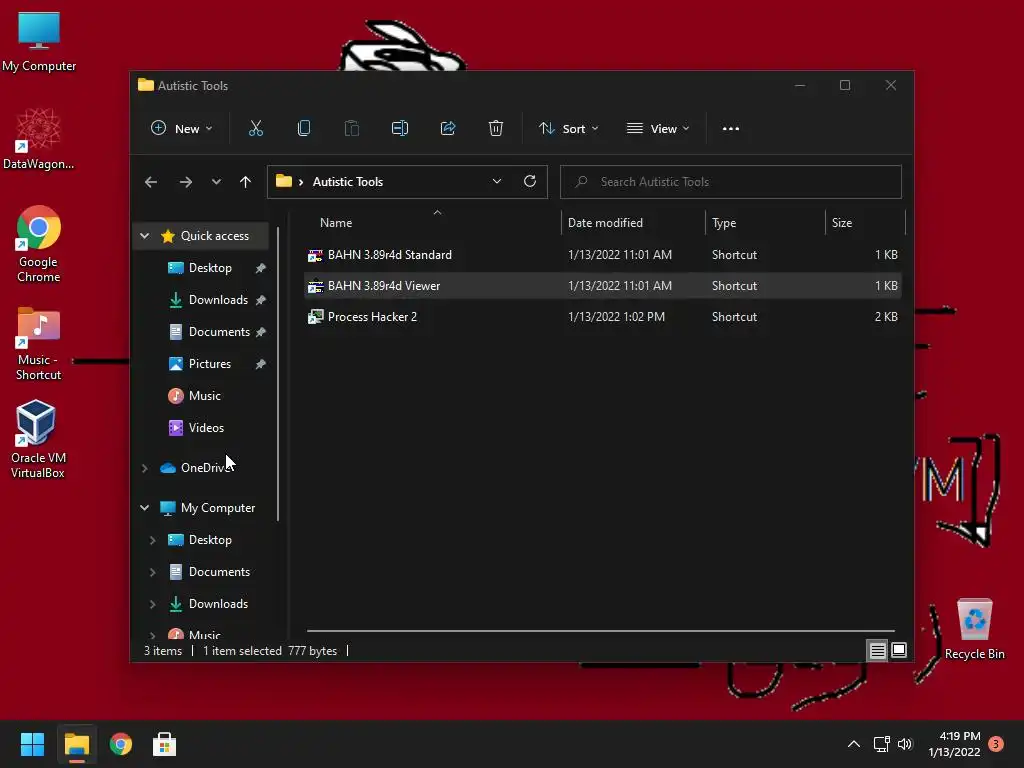Unpin Desktop from Quick access
1024x768 pixels.
pos(261,268)
